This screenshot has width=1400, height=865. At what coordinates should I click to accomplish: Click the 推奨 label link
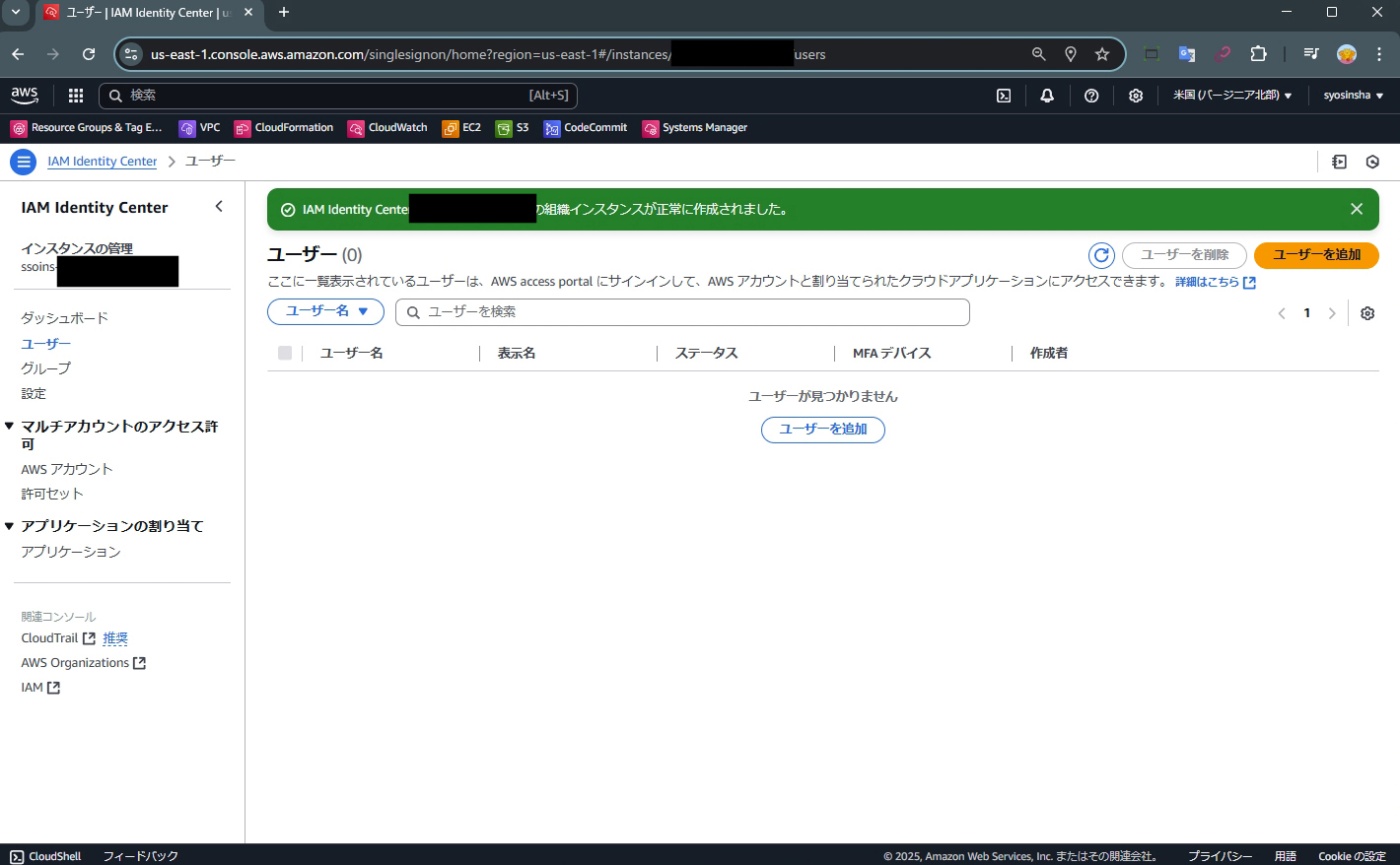pyautogui.click(x=115, y=638)
